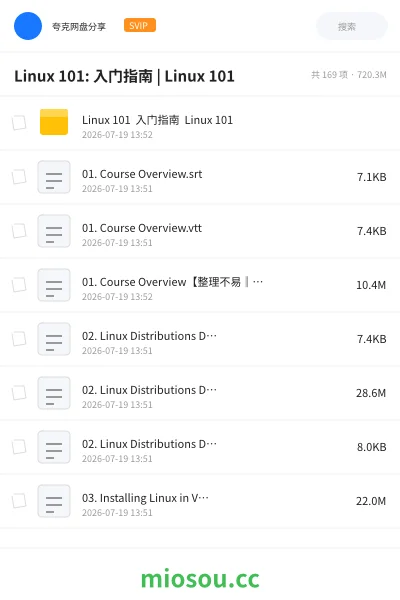The image size is (400, 600).
Task: Select checkbox of the 28.6M Linux Distributions file
Action: 19,393
